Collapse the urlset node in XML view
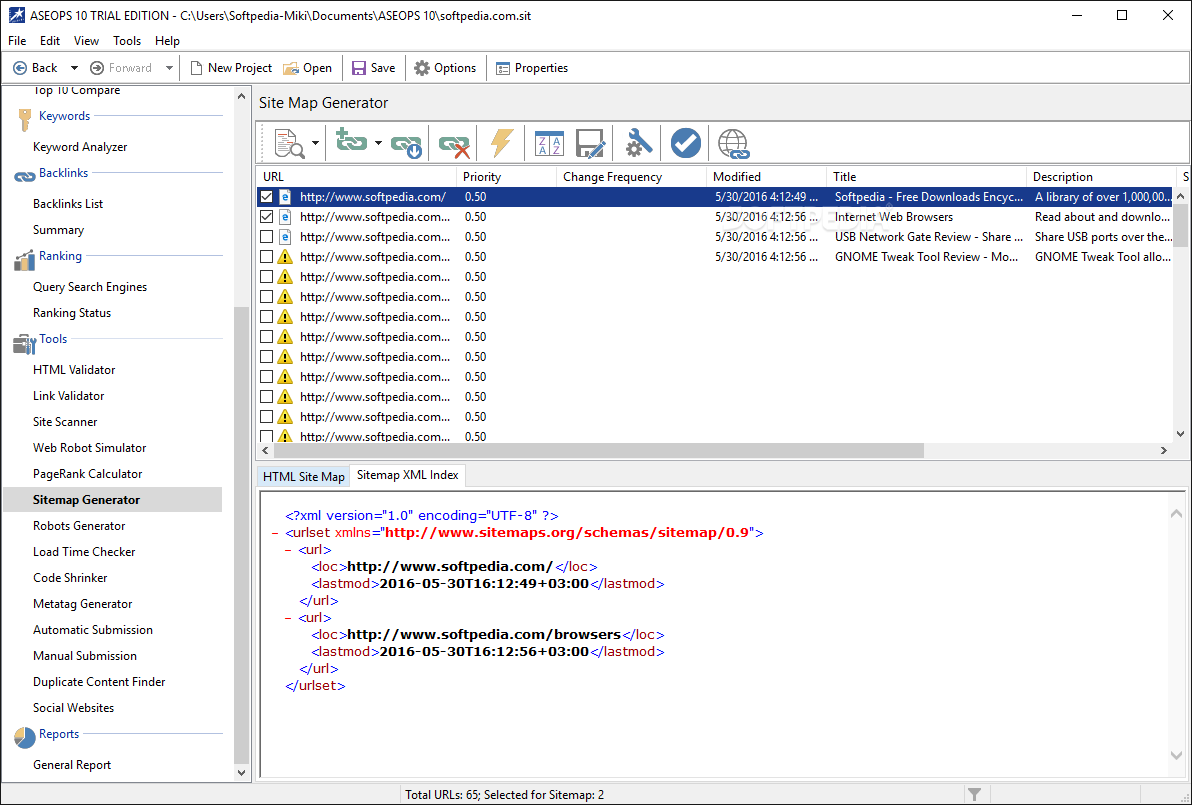Screen dimensions: 1192x805 (x=275, y=533)
